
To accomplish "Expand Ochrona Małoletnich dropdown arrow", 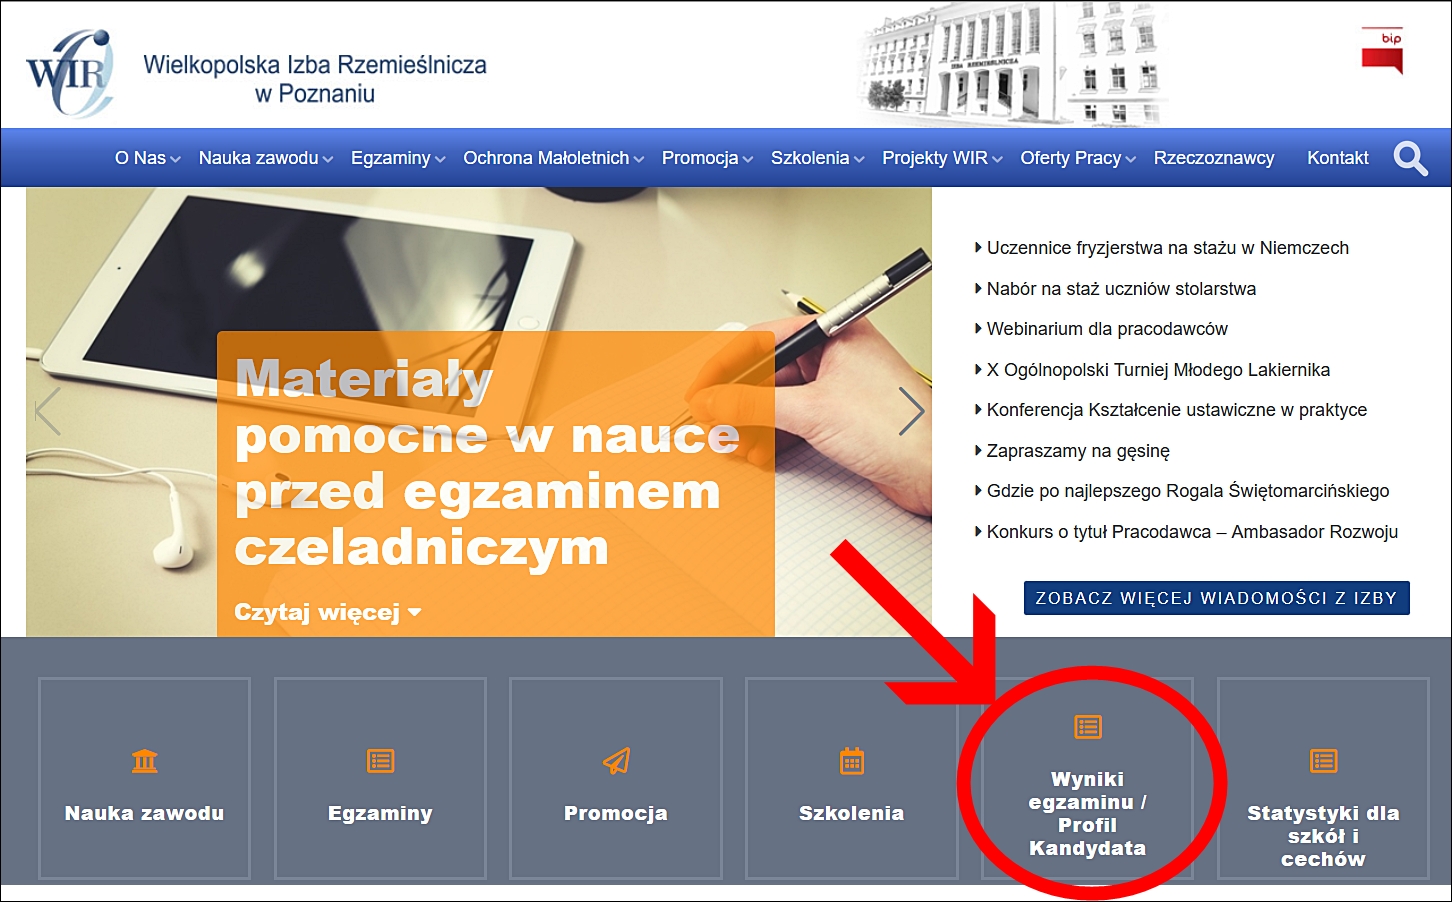I will tap(639, 159).
